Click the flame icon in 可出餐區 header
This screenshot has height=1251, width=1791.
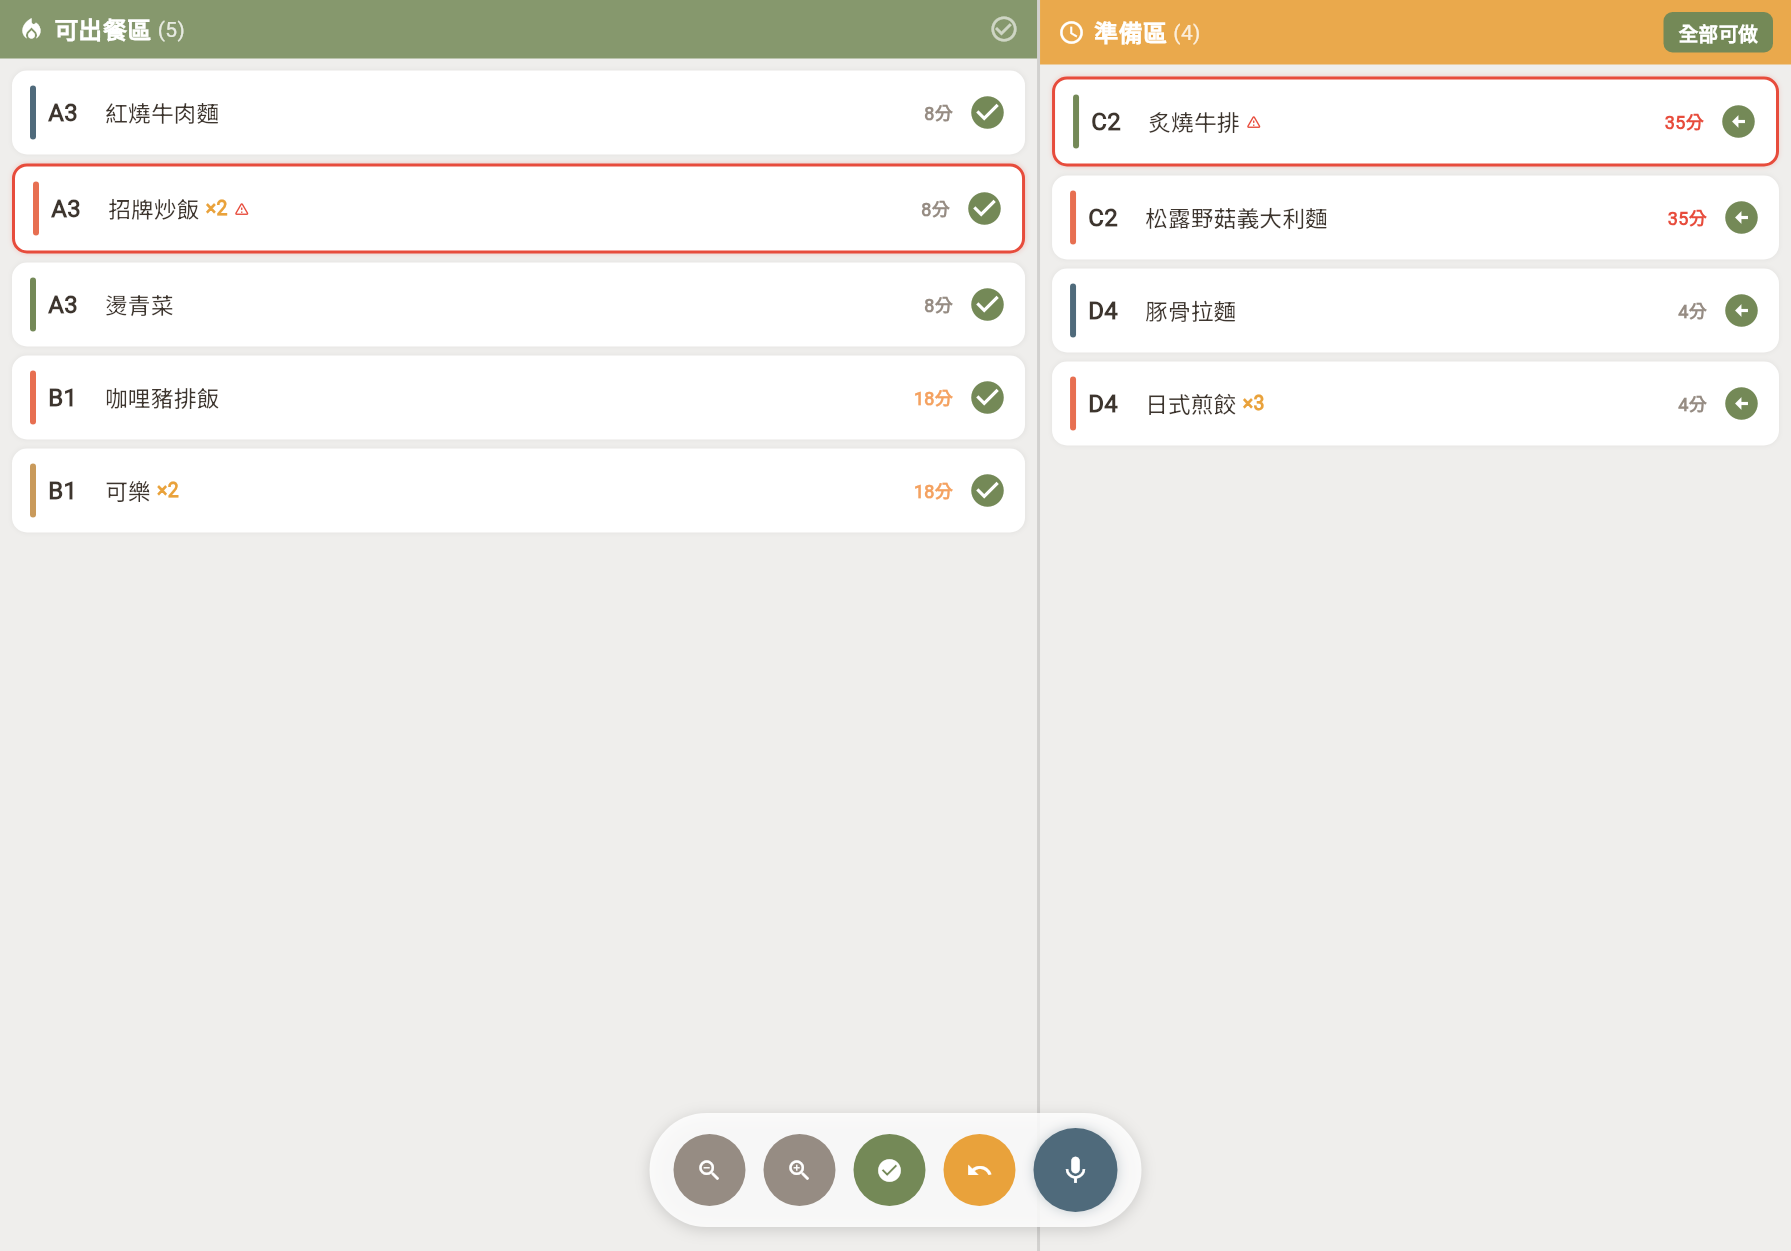[x=31, y=30]
